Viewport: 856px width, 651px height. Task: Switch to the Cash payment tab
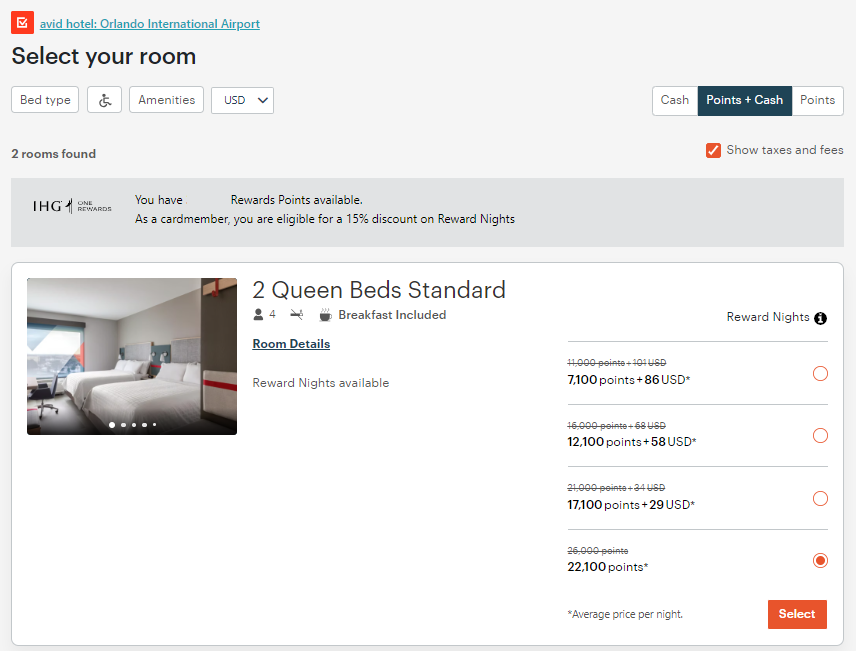coord(674,100)
